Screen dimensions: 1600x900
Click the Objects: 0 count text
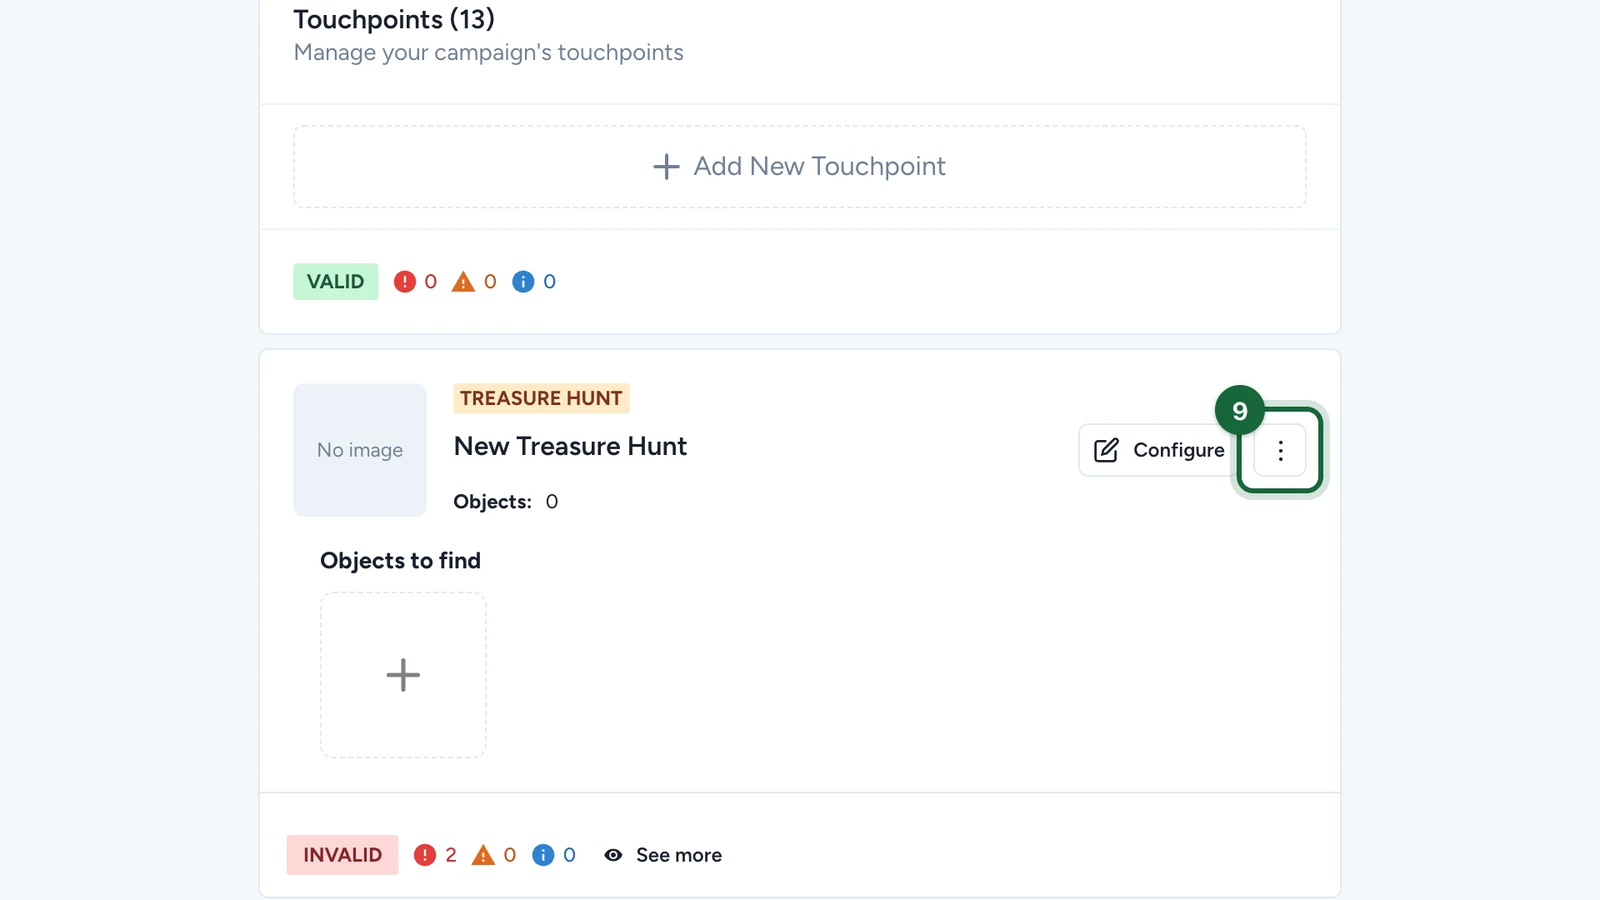click(x=506, y=502)
